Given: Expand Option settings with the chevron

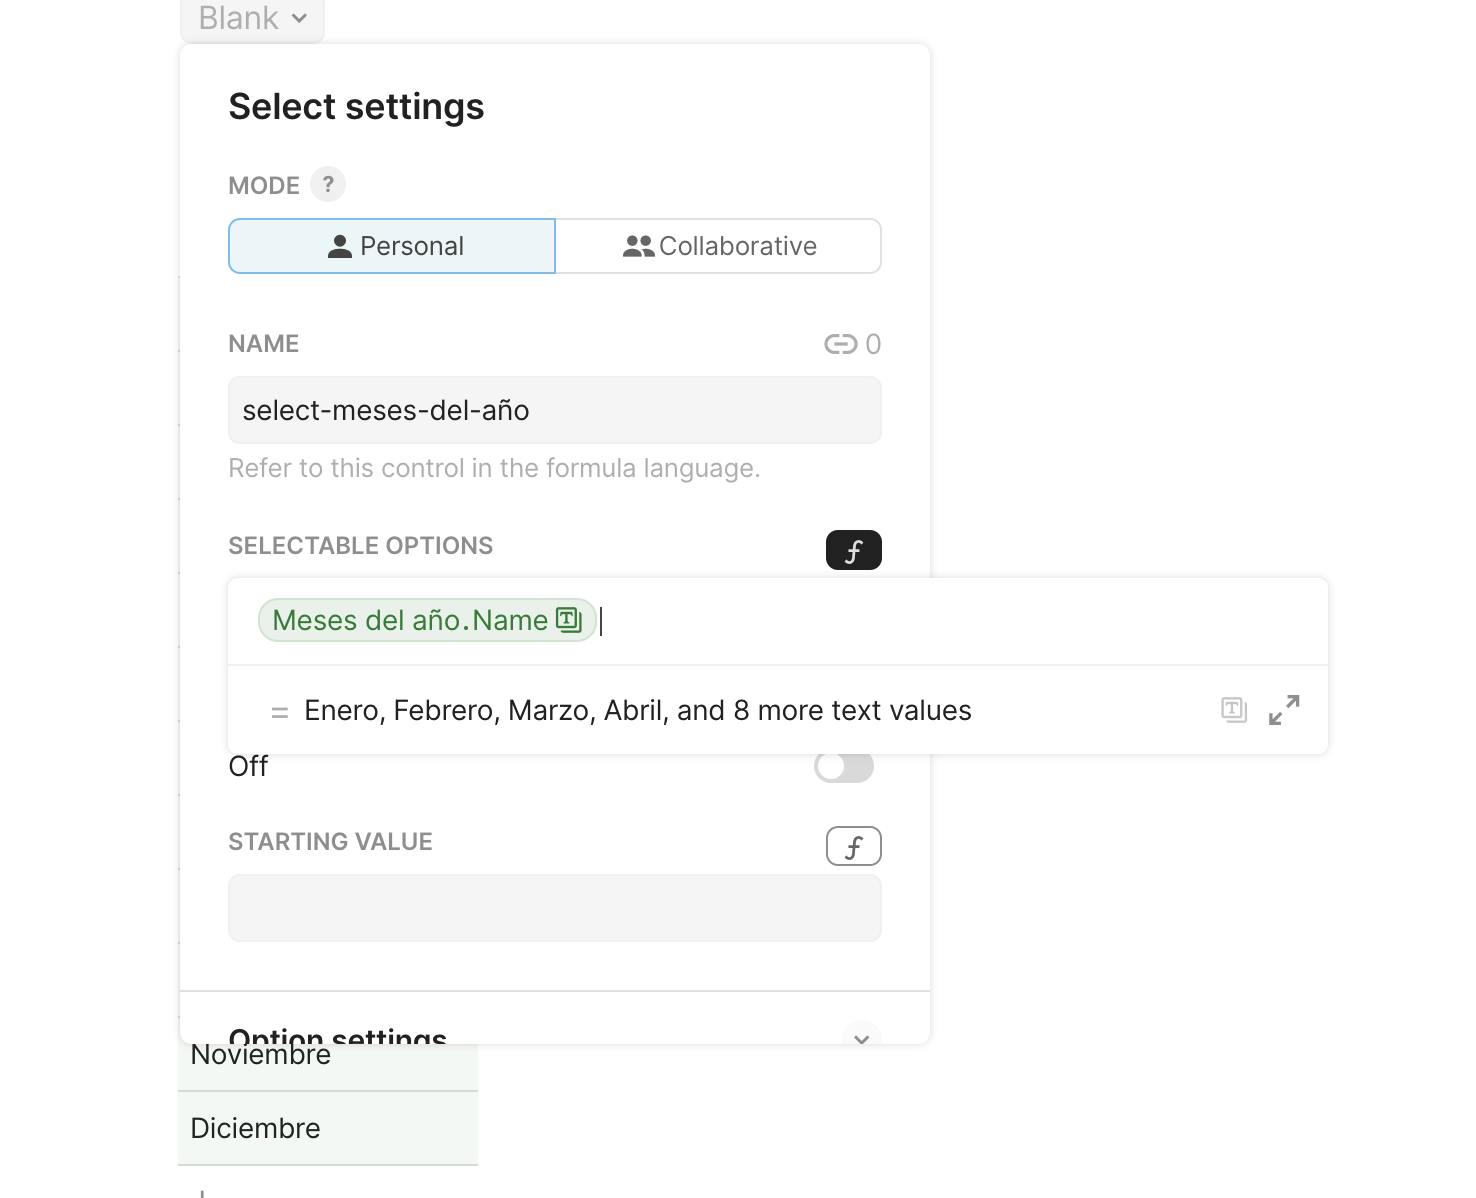Looking at the screenshot, I should [x=861, y=1036].
